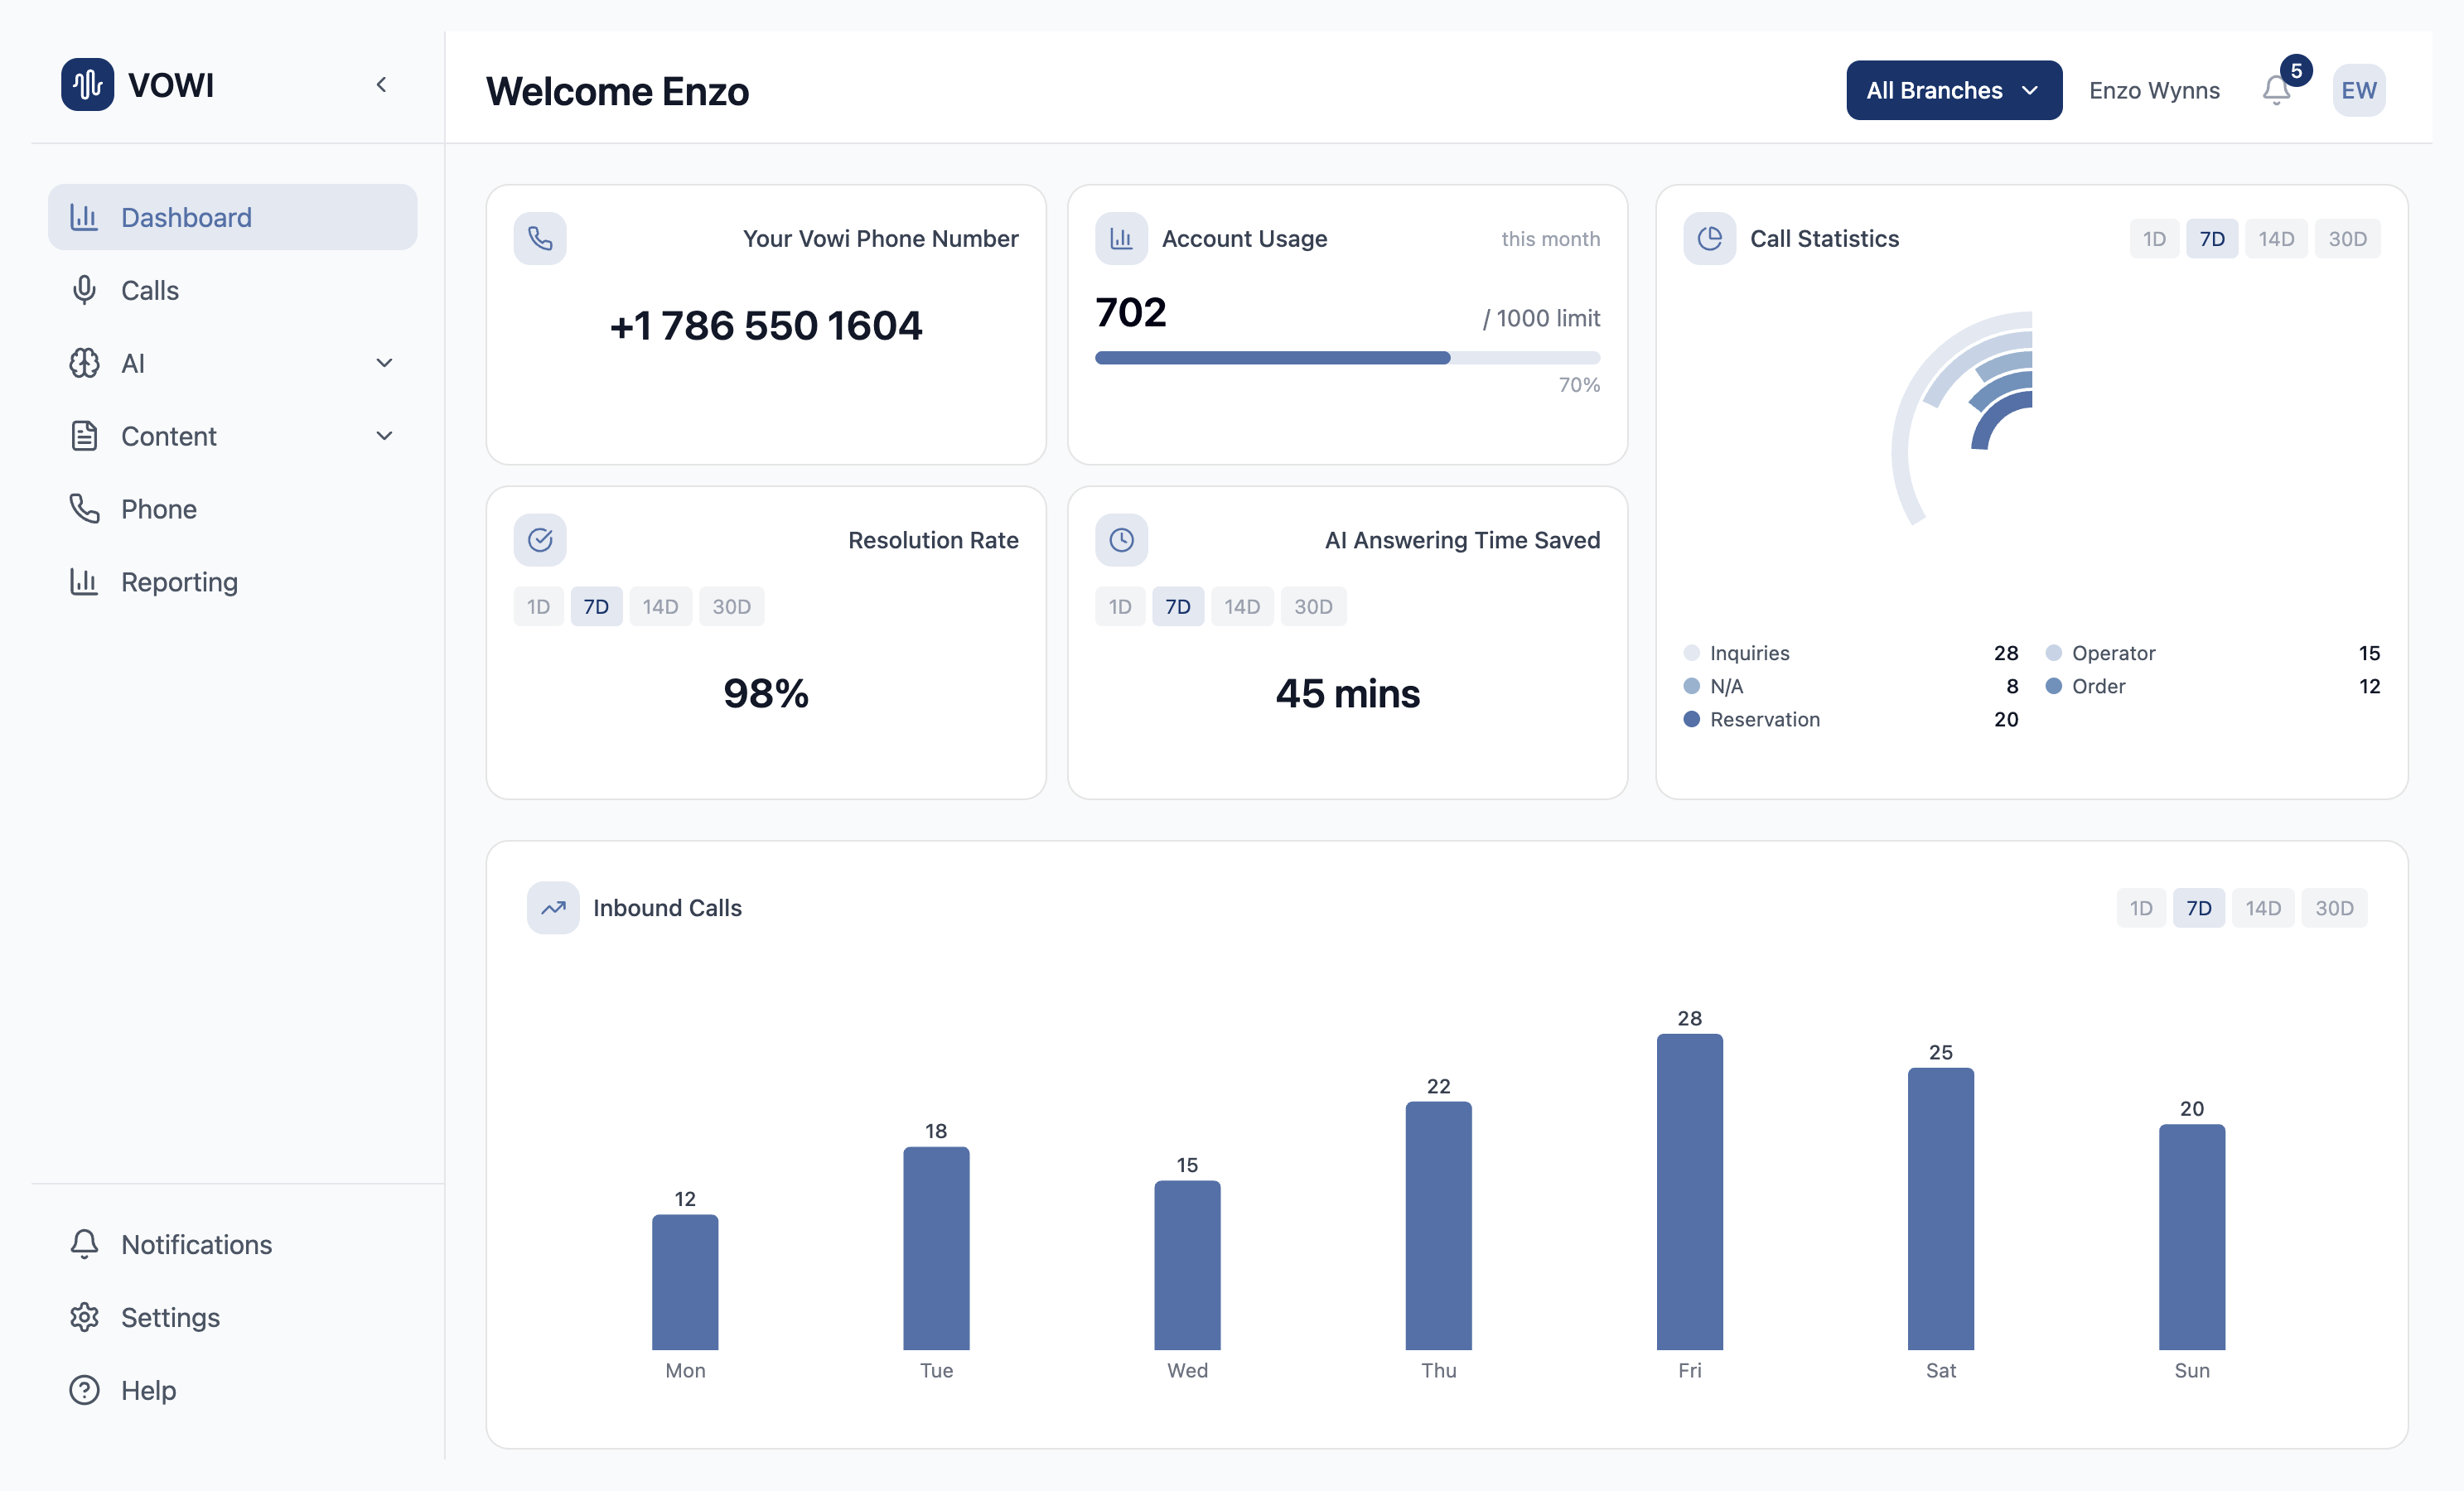Click the notifications bell showing 5 alerts

[2277, 90]
